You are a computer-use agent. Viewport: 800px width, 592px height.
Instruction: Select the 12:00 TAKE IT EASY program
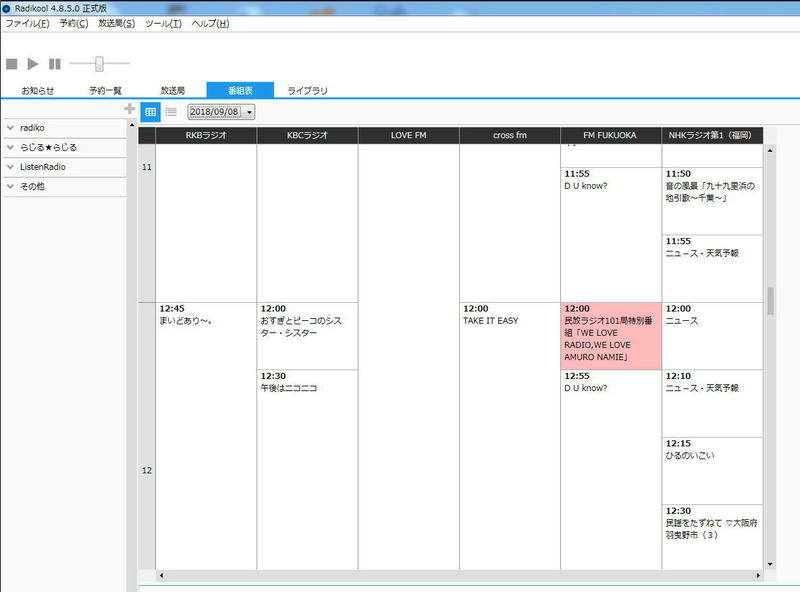point(510,436)
